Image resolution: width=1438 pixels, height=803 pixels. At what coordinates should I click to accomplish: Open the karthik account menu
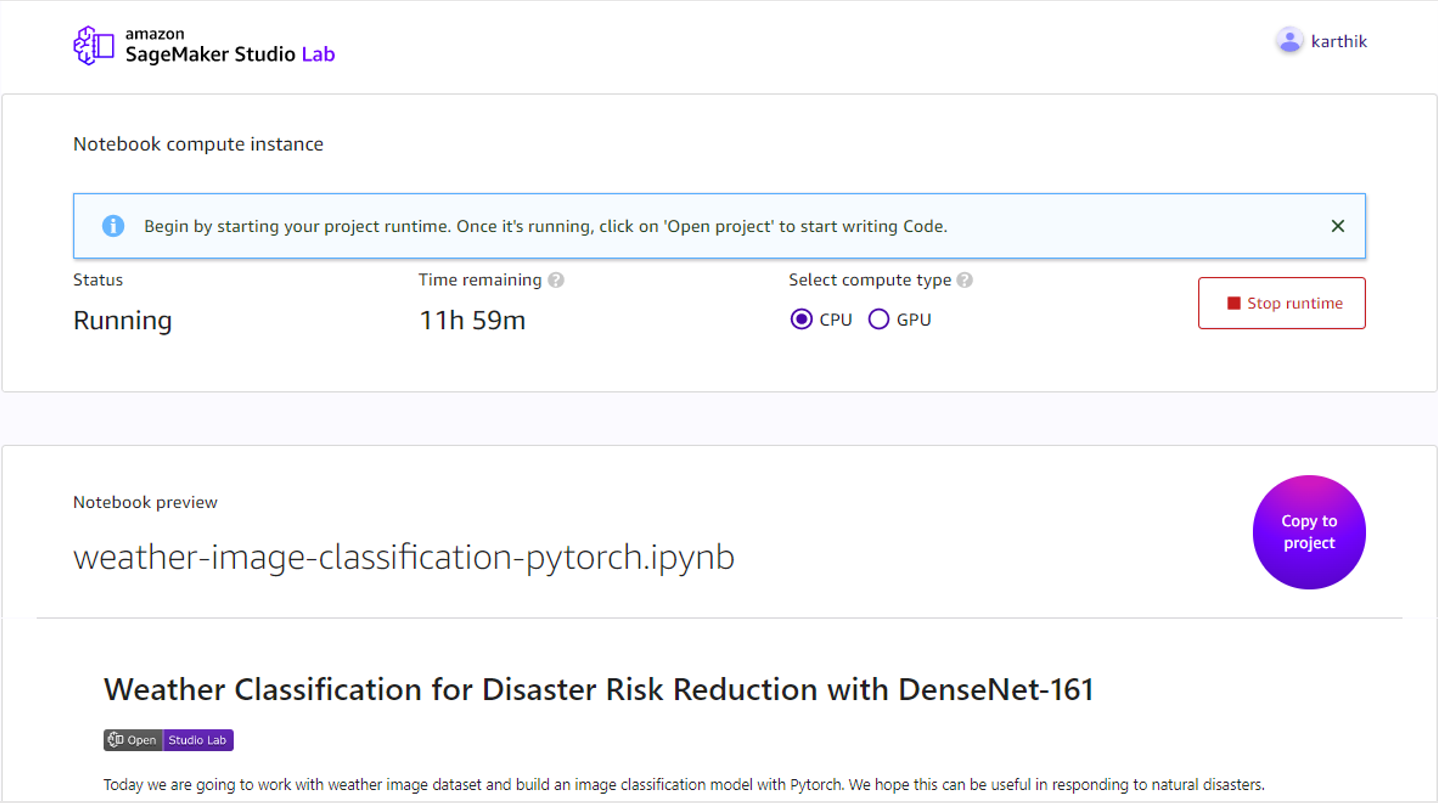tap(1338, 41)
